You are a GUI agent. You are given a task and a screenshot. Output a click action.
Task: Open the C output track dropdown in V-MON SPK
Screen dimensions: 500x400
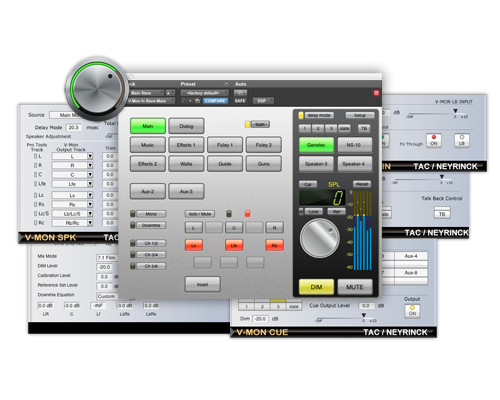[72, 175]
